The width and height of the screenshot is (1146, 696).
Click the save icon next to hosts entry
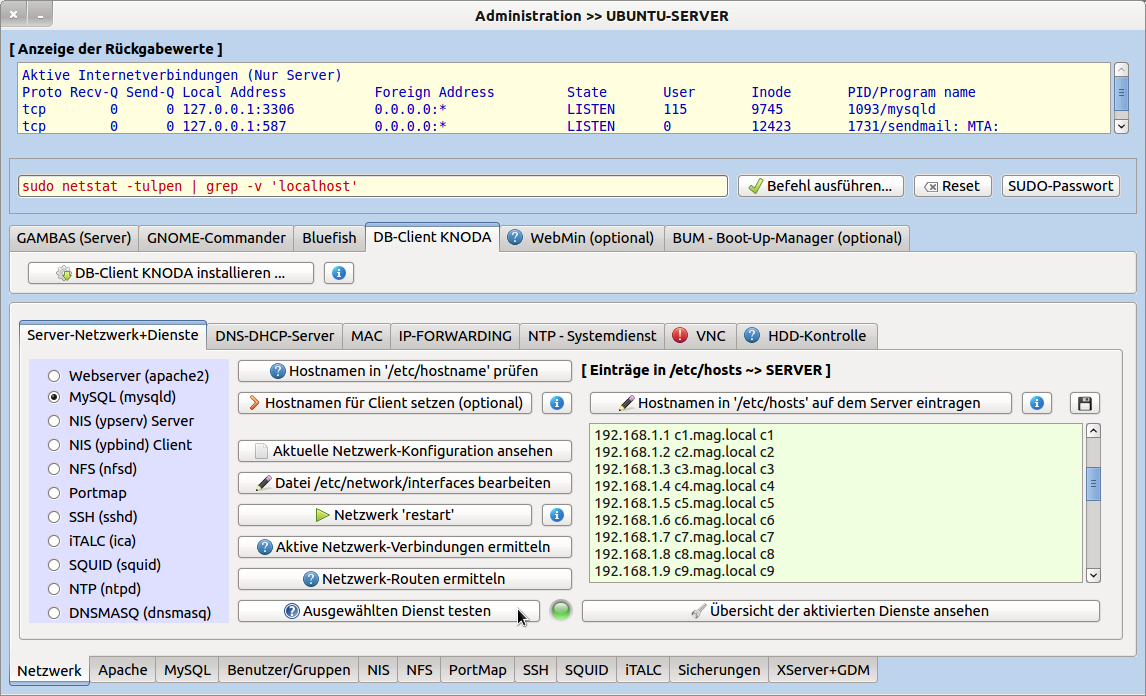click(x=1084, y=403)
